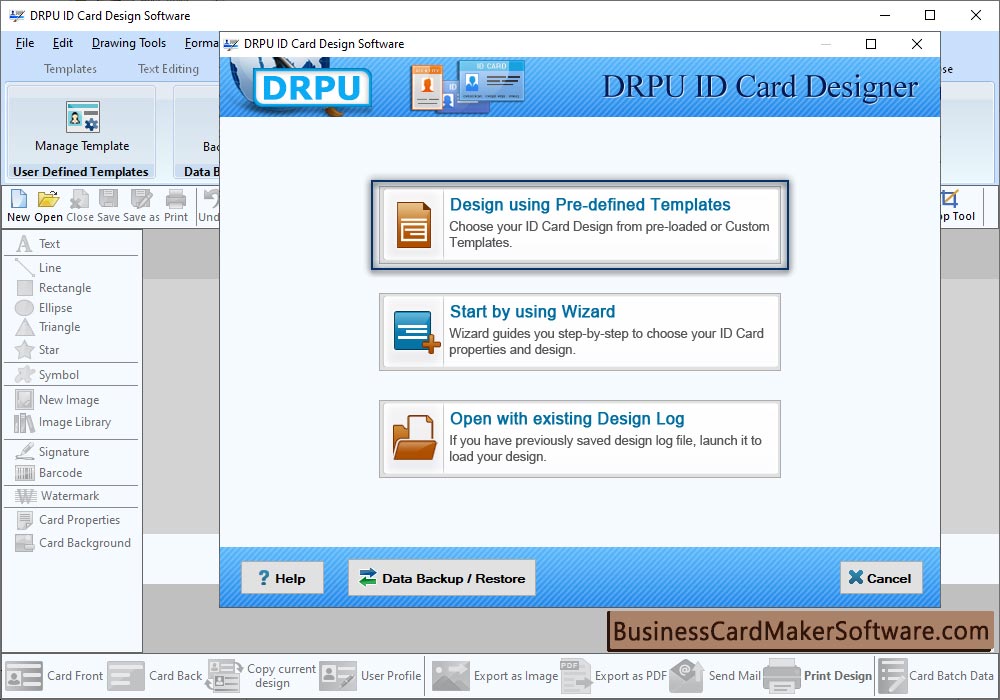Add a Watermark element
The height and width of the screenshot is (700, 1000).
pyautogui.click(x=57, y=496)
